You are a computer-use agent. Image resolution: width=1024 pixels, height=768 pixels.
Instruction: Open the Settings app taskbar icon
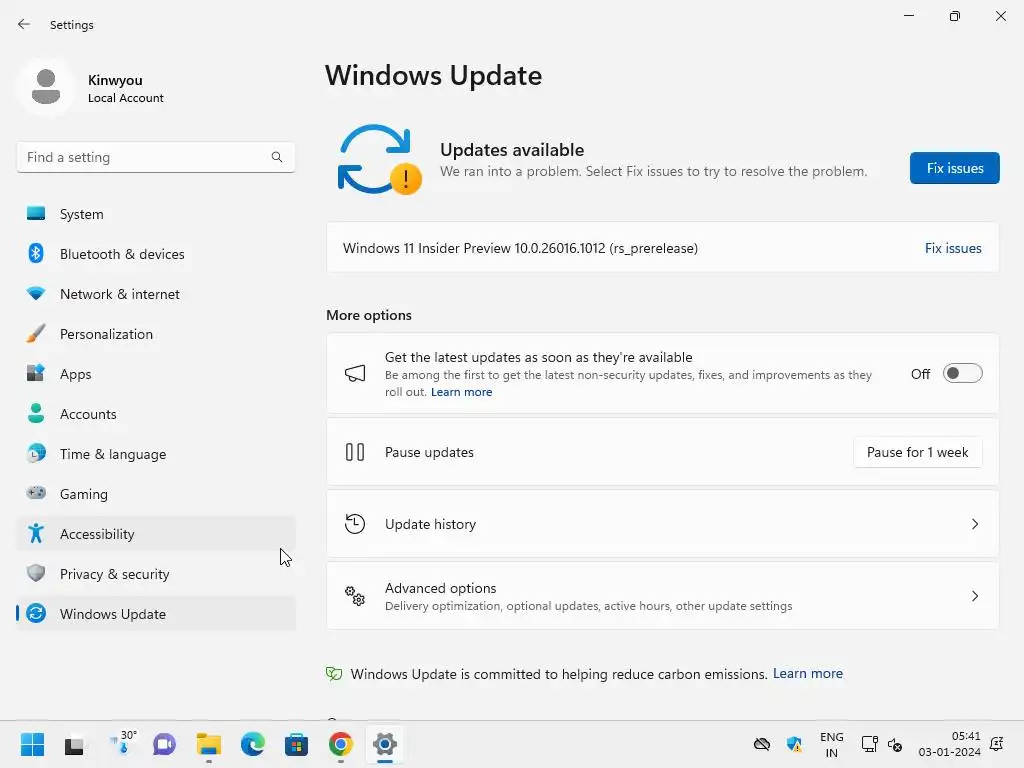(x=385, y=744)
